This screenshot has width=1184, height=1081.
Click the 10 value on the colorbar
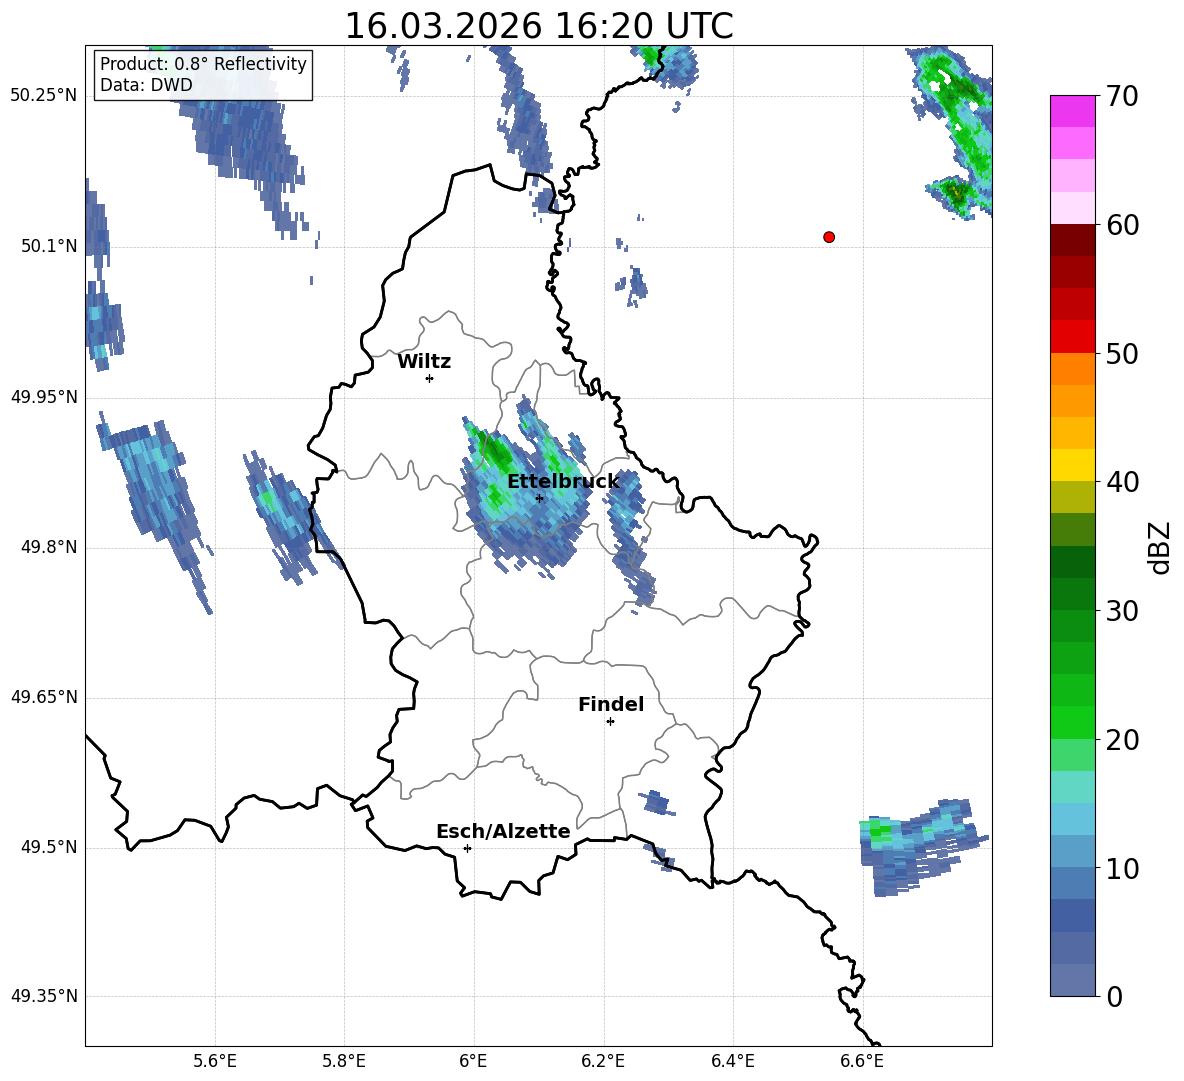[1121, 868]
